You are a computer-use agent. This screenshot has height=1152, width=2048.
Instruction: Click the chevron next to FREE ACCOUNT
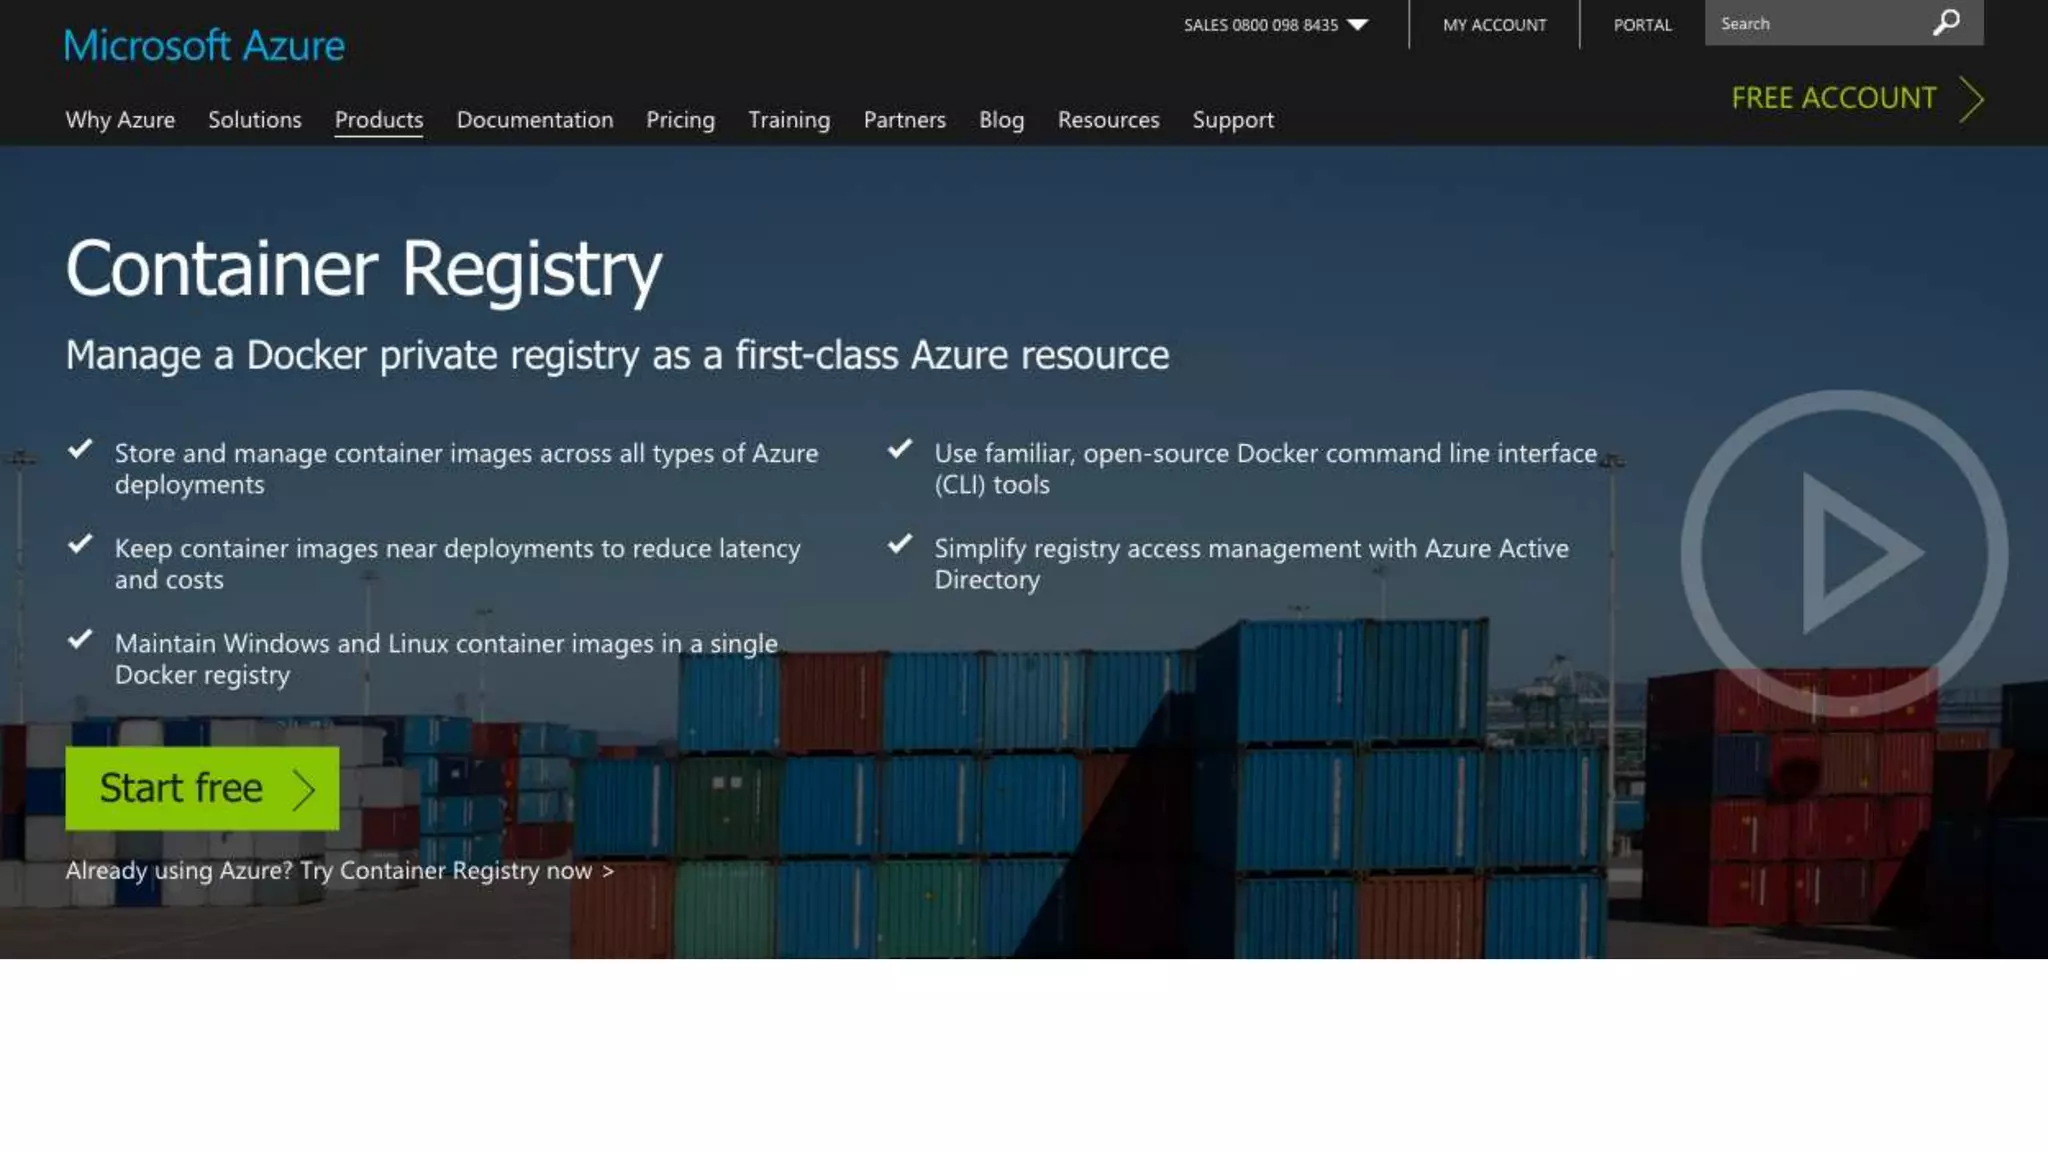pos(1971,99)
